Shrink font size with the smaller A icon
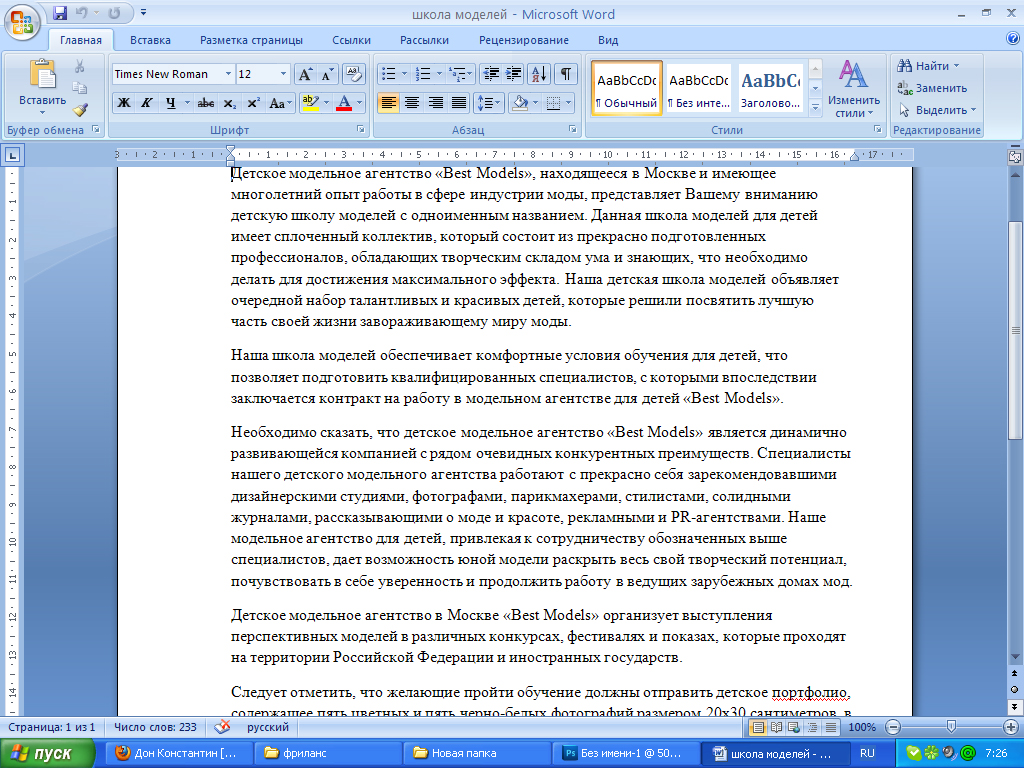Screen dimensions: 1024x768 click(326, 74)
